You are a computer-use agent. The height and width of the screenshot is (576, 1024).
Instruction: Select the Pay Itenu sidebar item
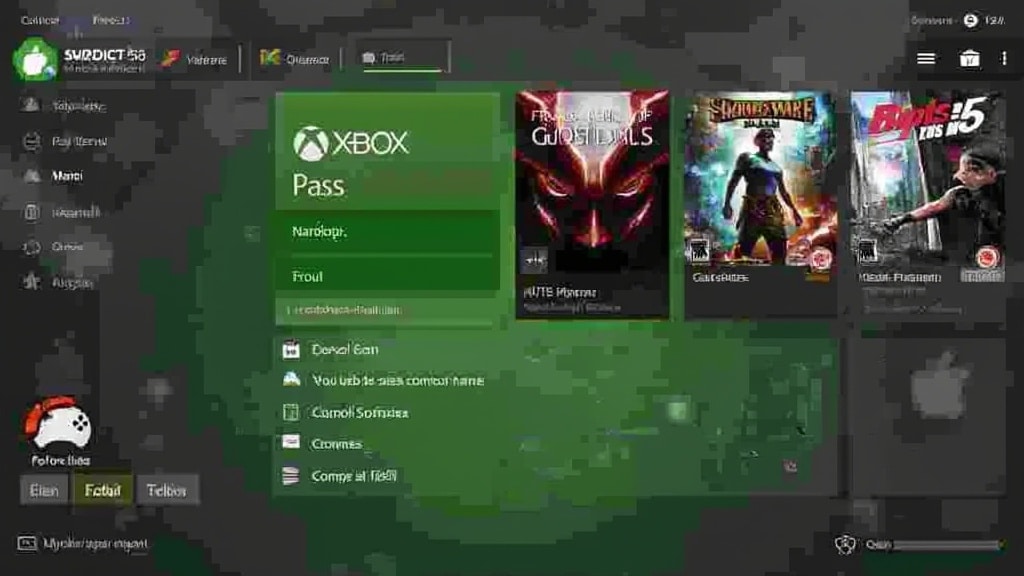coord(65,141)
